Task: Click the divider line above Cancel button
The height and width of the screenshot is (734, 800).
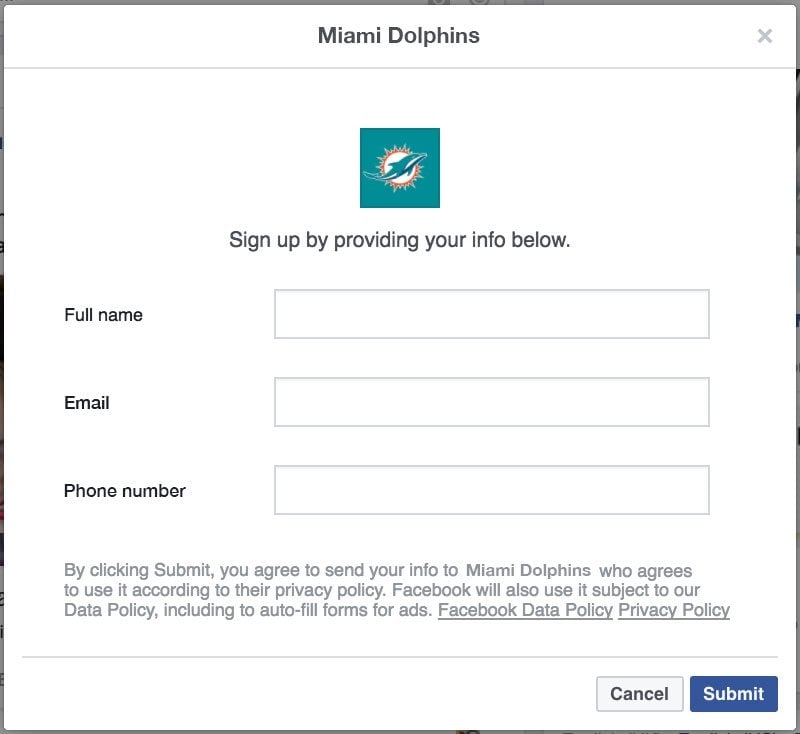Action: coord(399,657)
